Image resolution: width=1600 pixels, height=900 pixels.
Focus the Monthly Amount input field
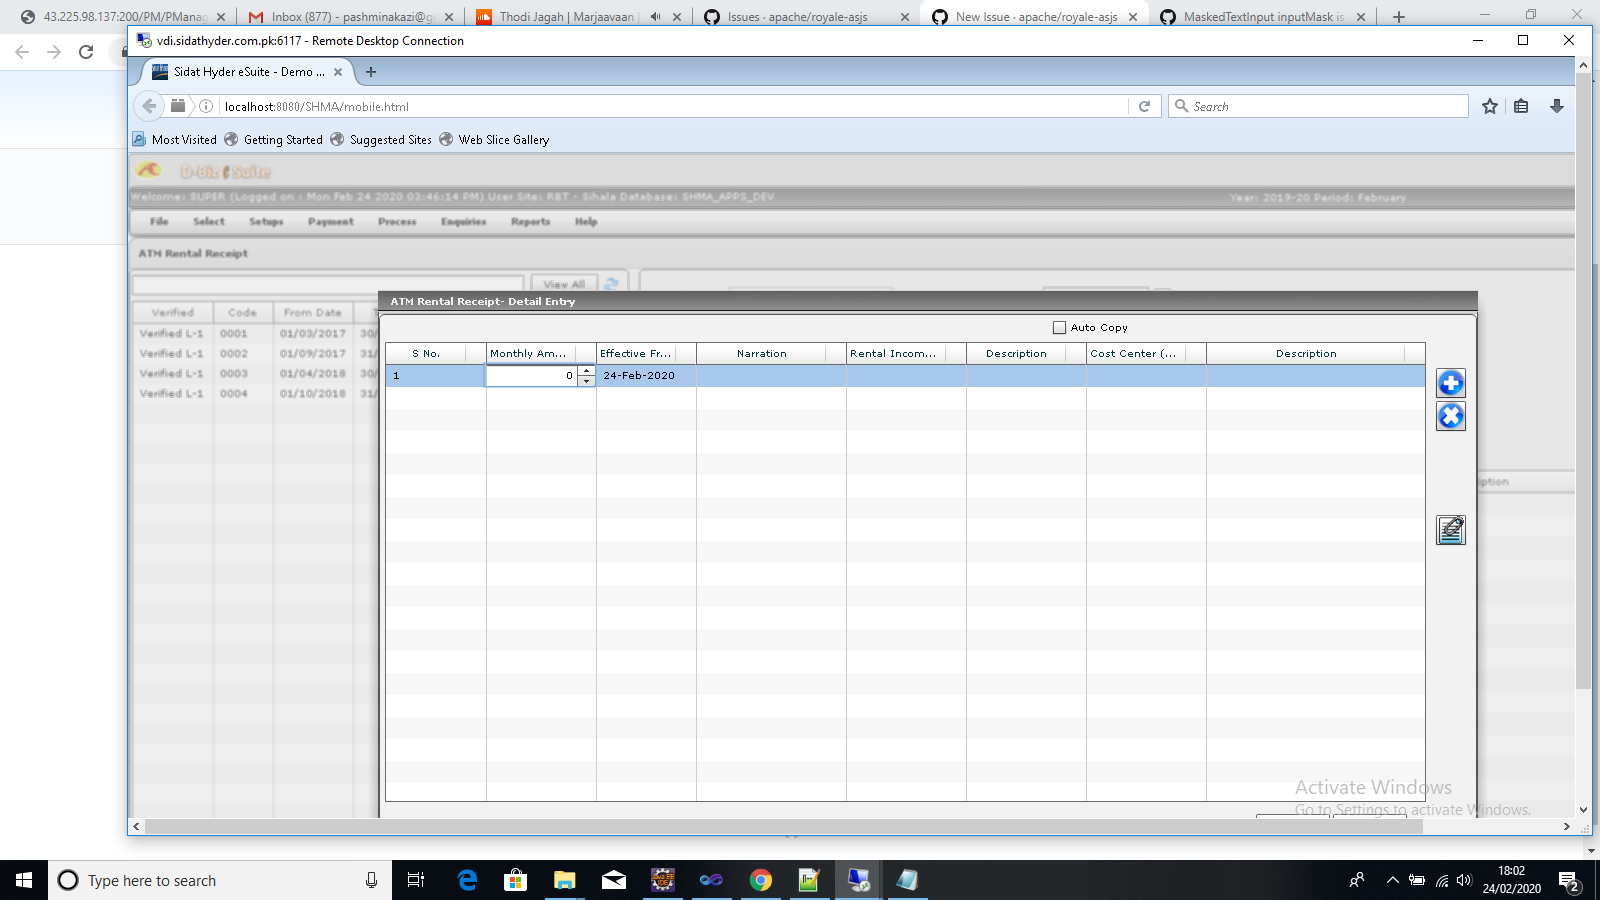532,376
